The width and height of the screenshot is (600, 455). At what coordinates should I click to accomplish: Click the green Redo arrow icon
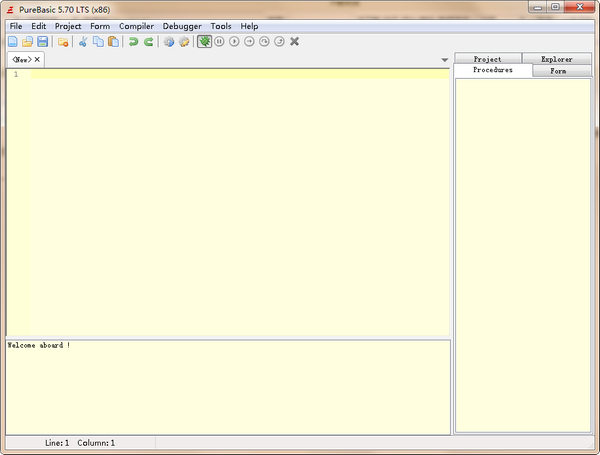pyautogui.click(x=149, y=42)
